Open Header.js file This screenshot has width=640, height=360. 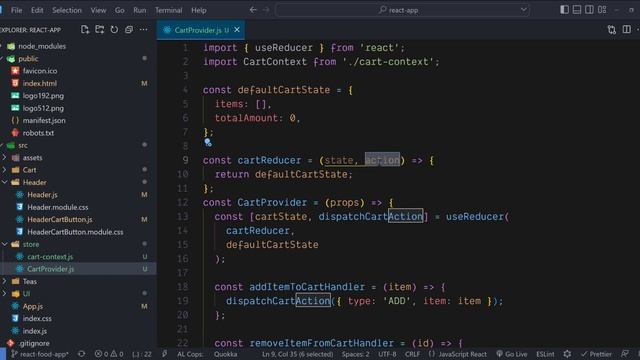(42, 195)
